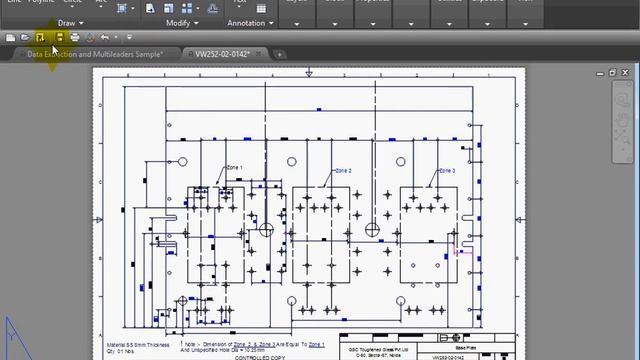Click the Full Navigation Wheel icon
640x360 pixels.
(x=622, y=99)
